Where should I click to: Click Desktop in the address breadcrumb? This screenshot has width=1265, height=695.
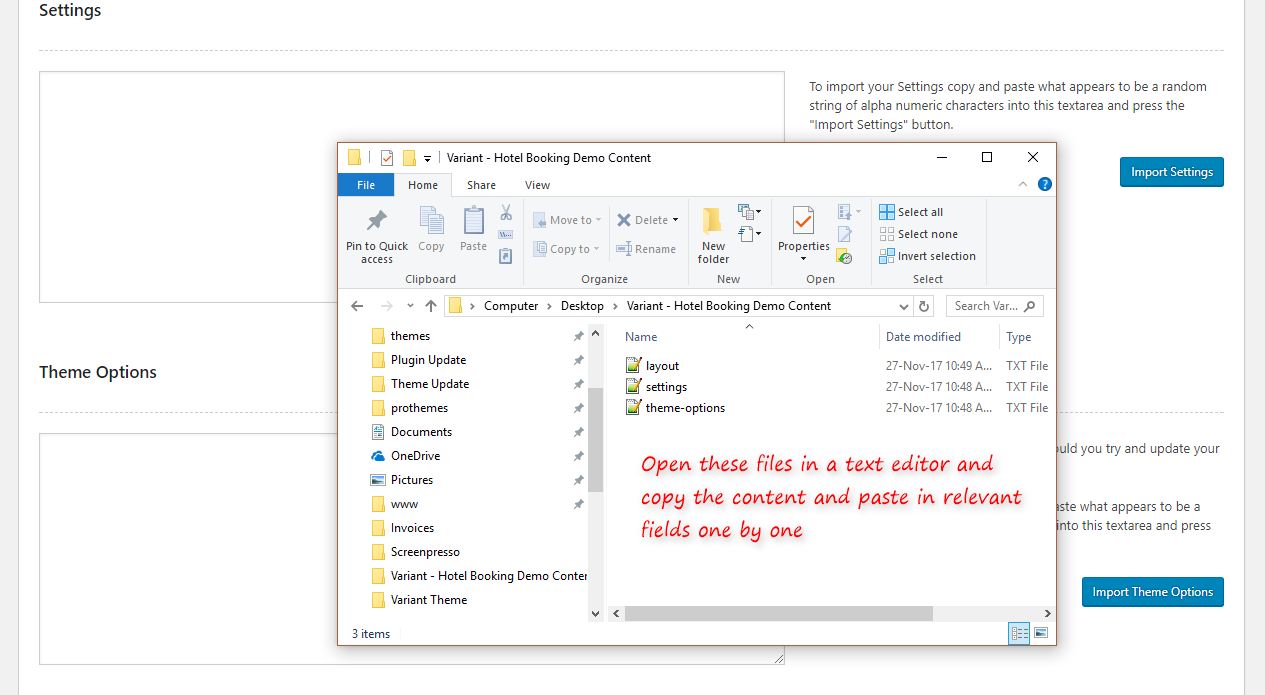coord(582,306)
